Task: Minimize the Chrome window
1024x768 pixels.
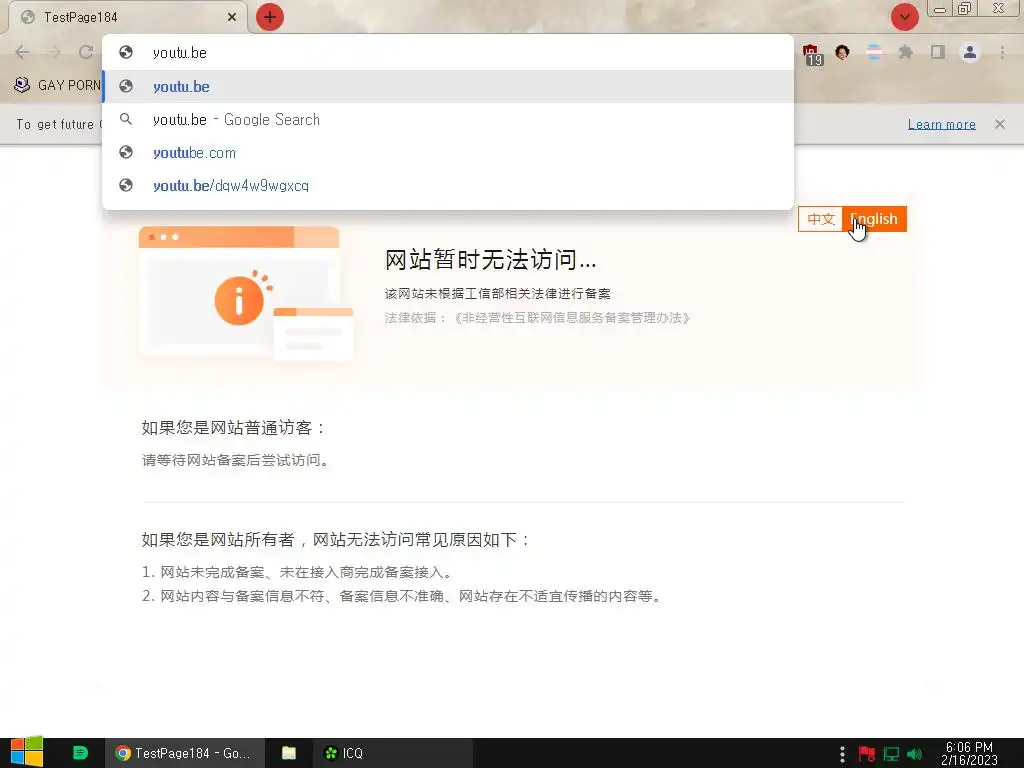Action: 940,9
